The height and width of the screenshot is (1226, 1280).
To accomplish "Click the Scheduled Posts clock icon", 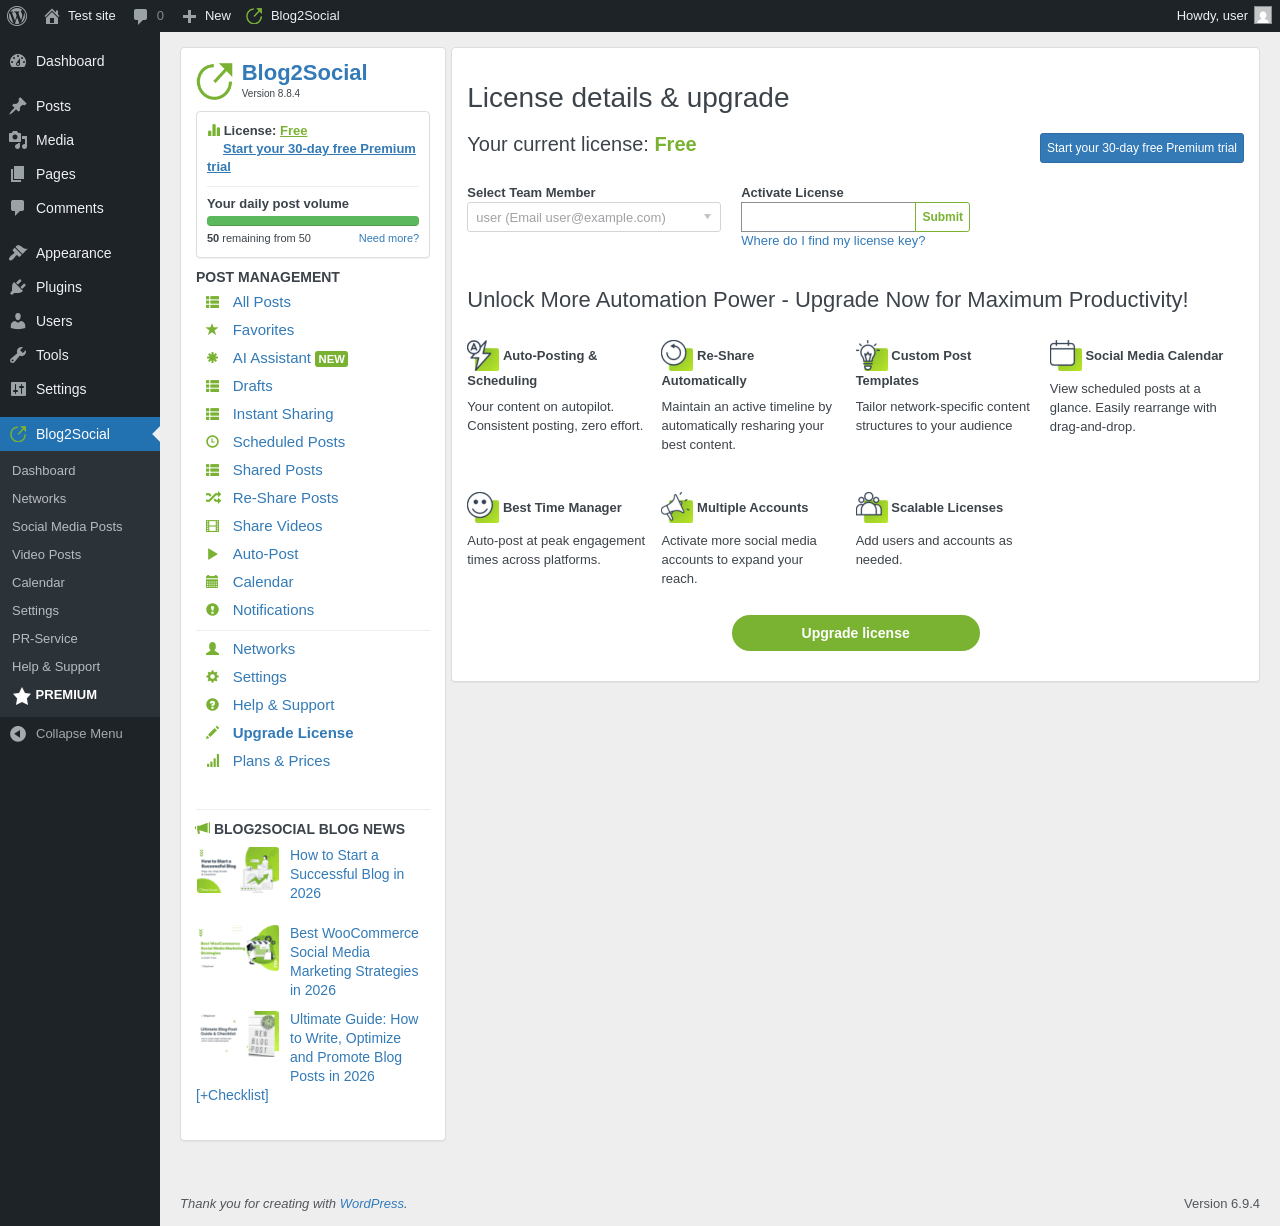I will tap(212, 442).
